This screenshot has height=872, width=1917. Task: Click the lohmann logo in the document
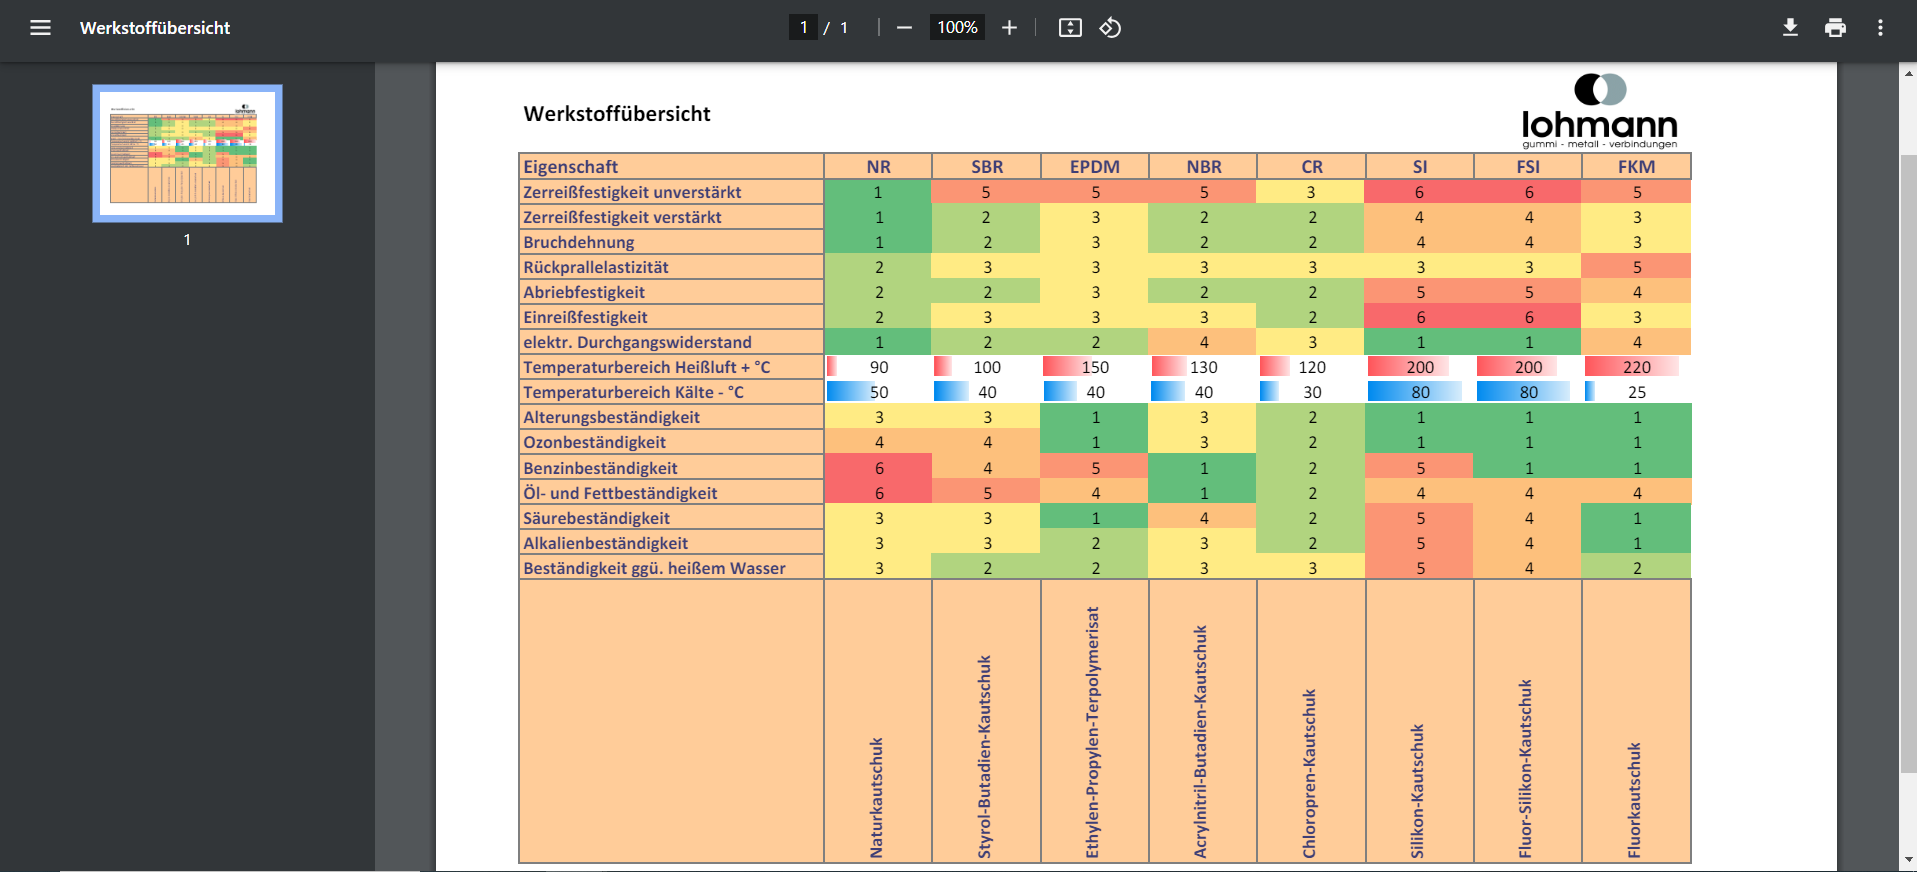point(1599,112)
